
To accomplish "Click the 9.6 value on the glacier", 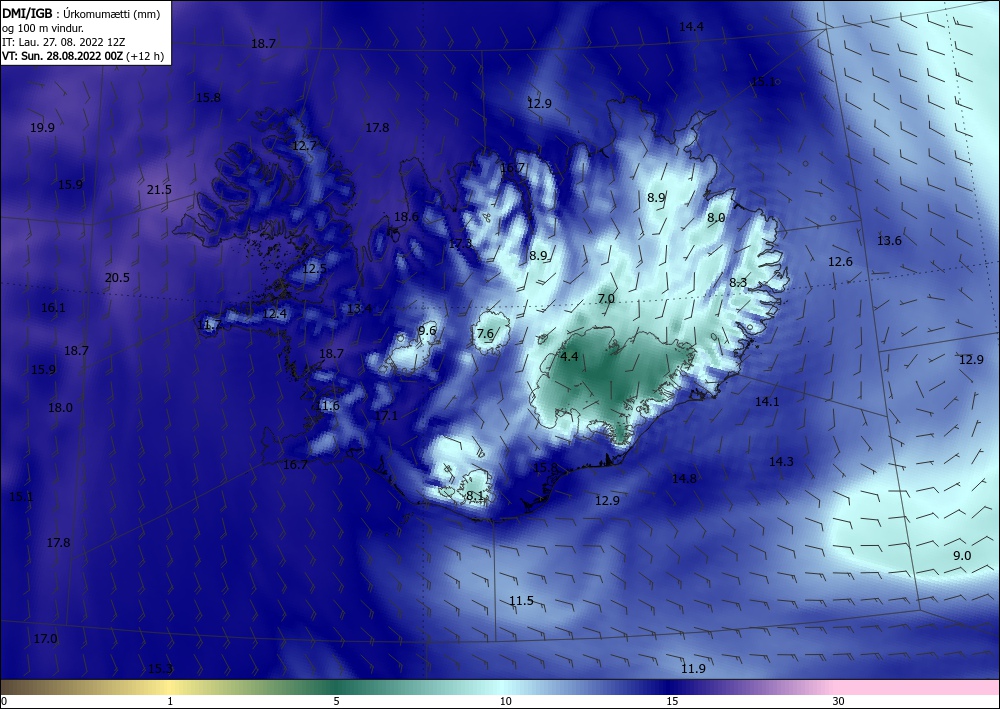I will point(427,330).
